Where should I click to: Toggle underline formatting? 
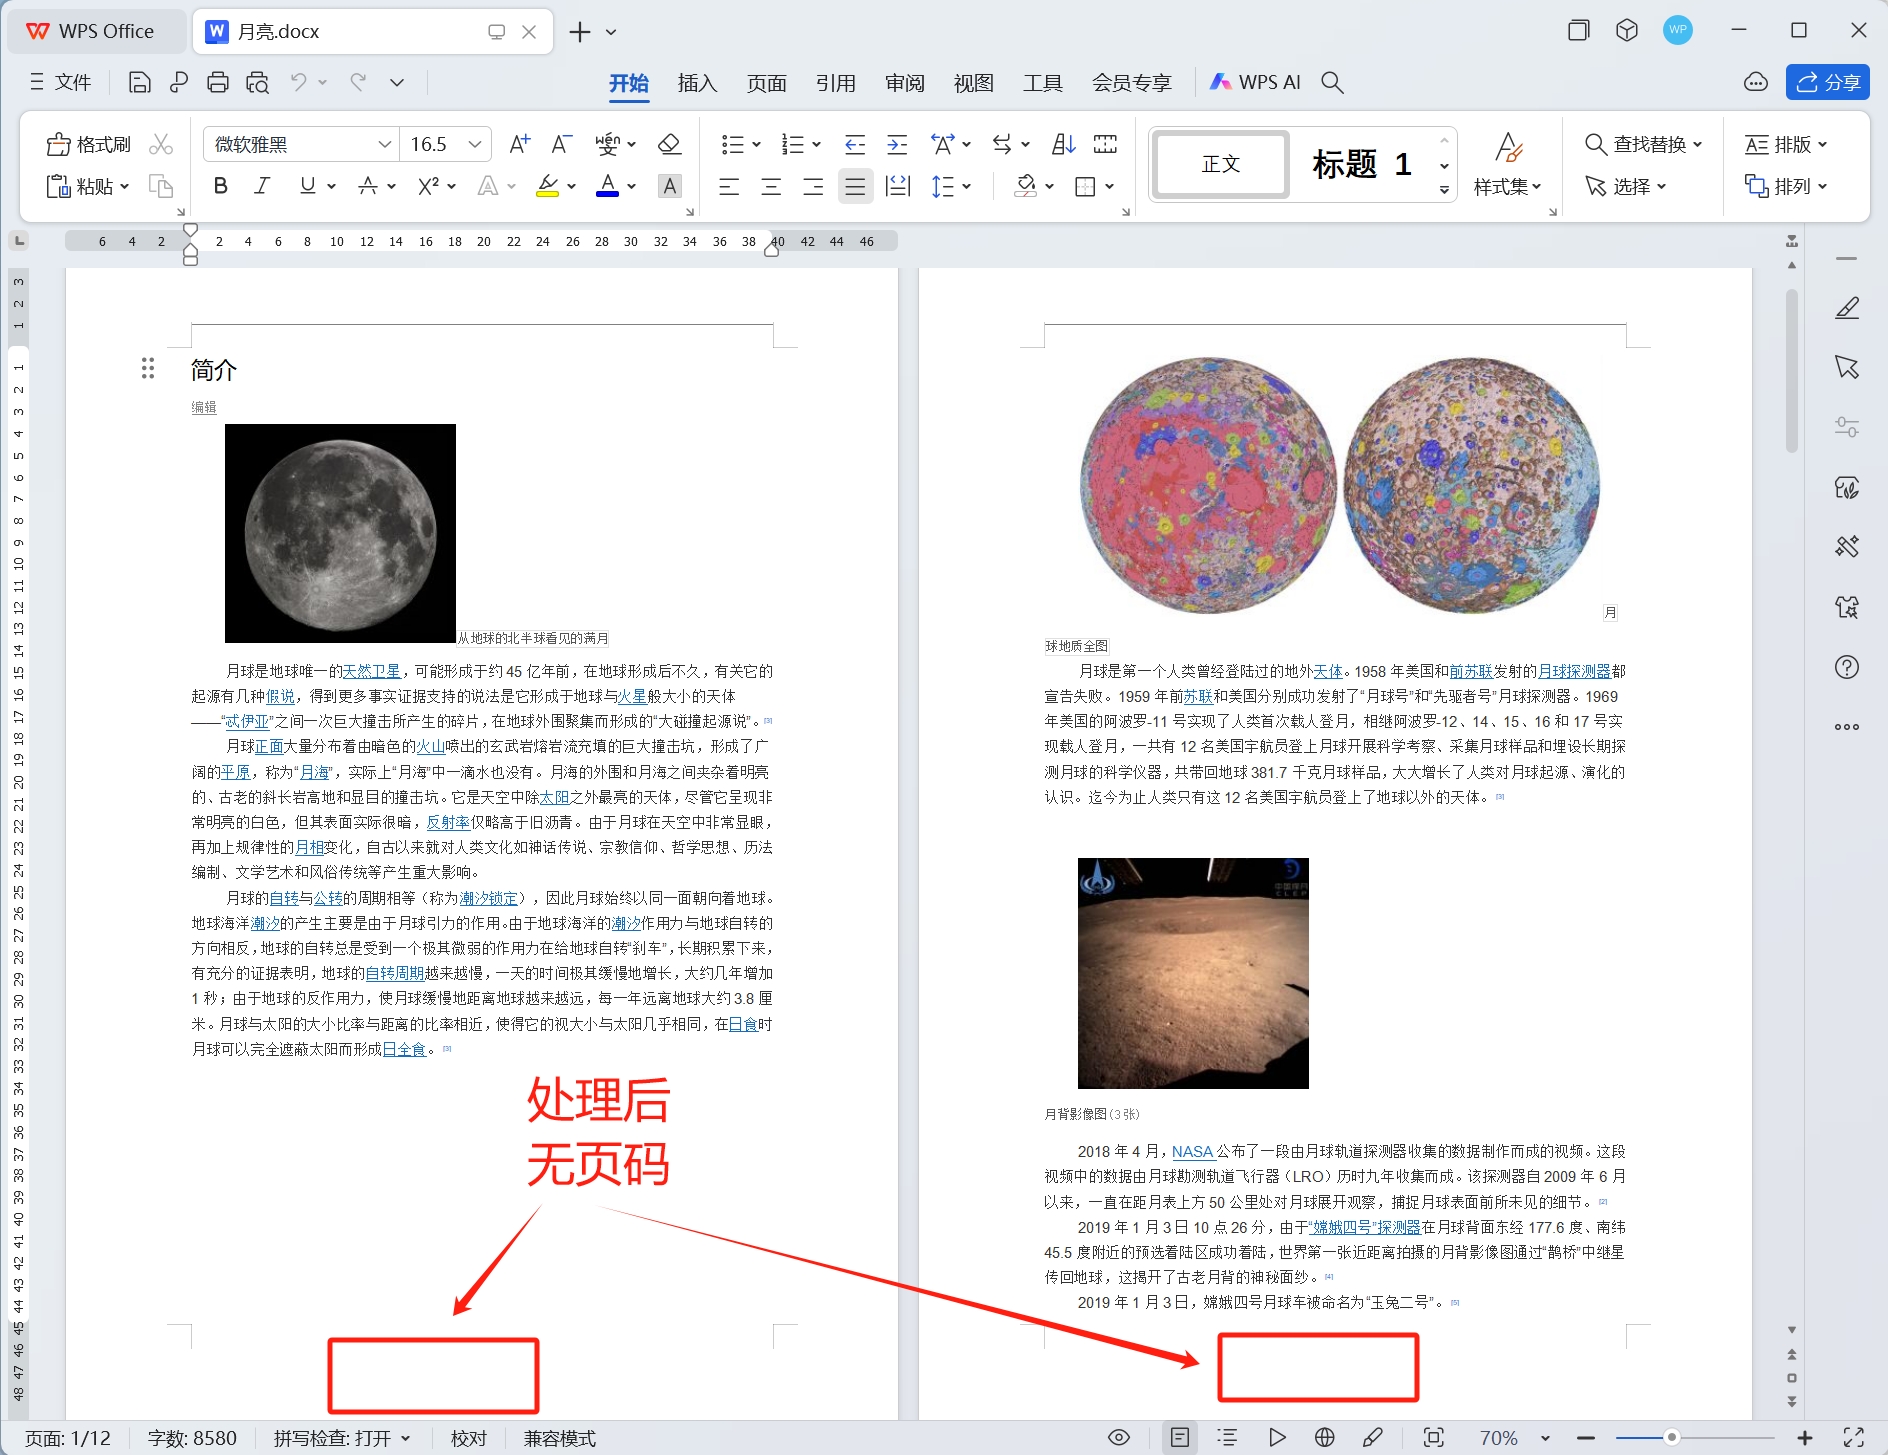pyautogui.click(x=305, y=186)
